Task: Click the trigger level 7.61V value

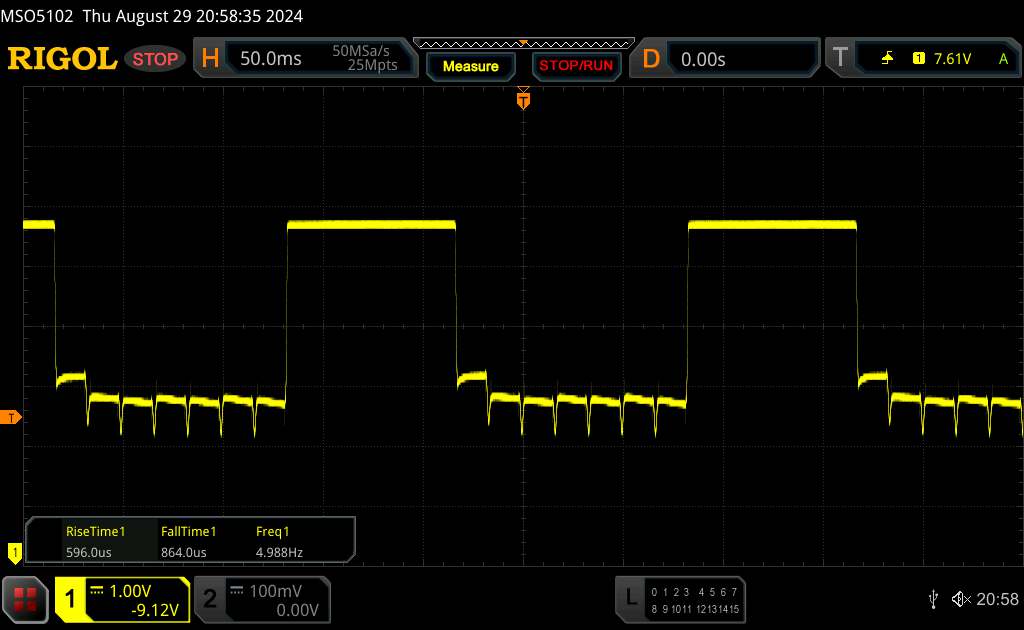Action: [952, 59]
